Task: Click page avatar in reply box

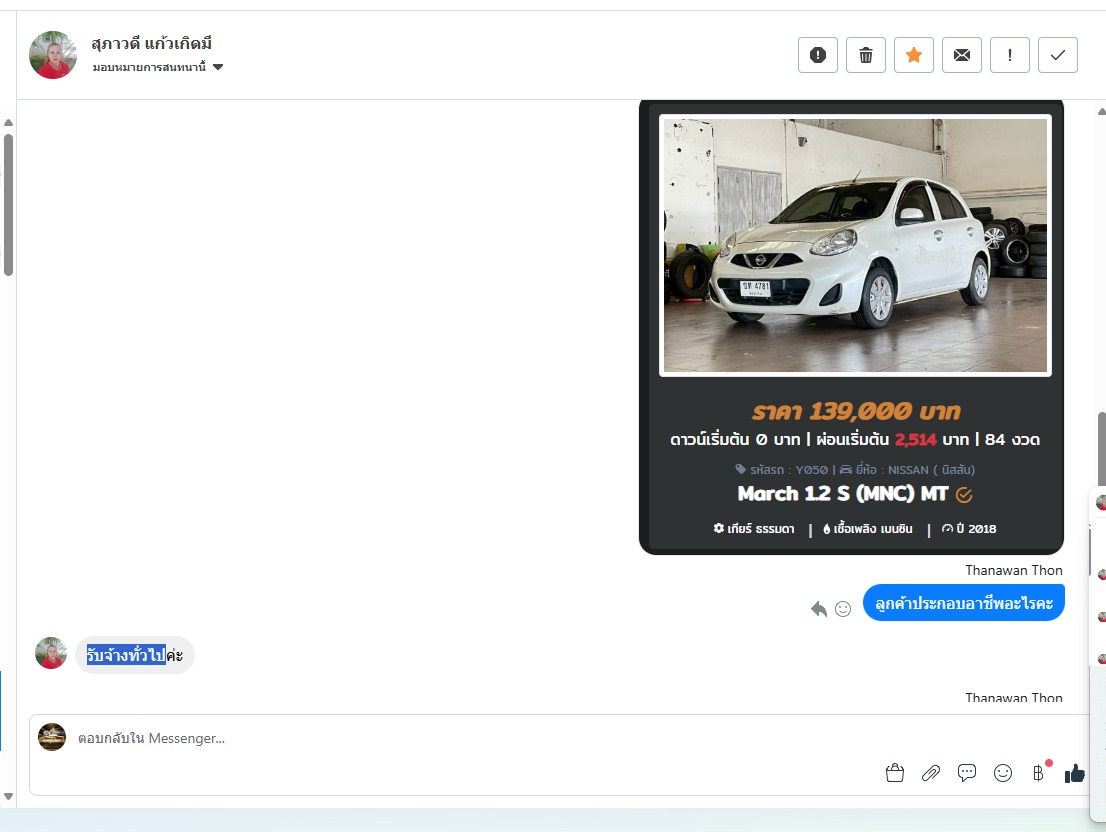Action: [51, 737]
